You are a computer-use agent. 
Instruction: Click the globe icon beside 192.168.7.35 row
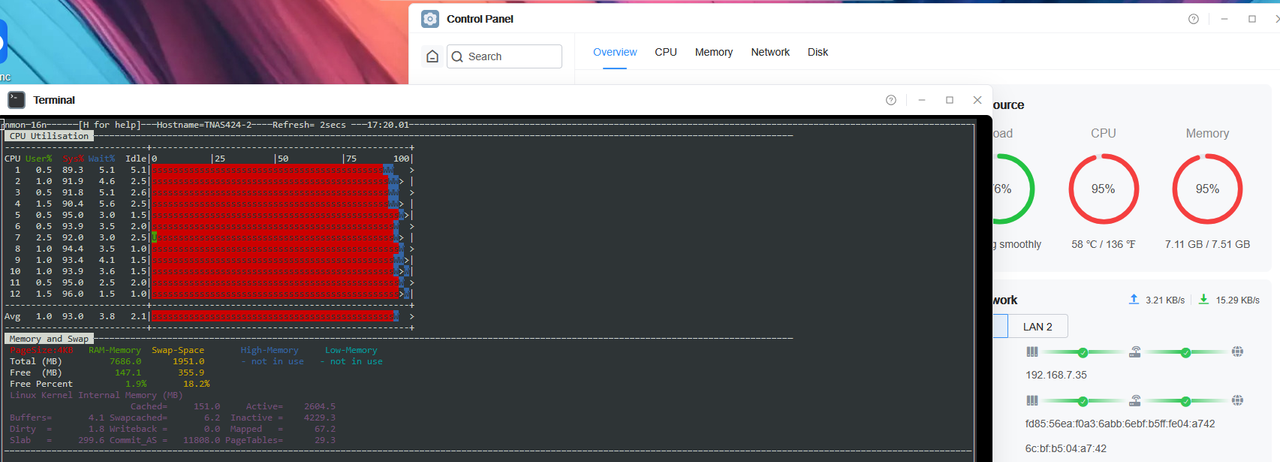tap(1238, 352)
